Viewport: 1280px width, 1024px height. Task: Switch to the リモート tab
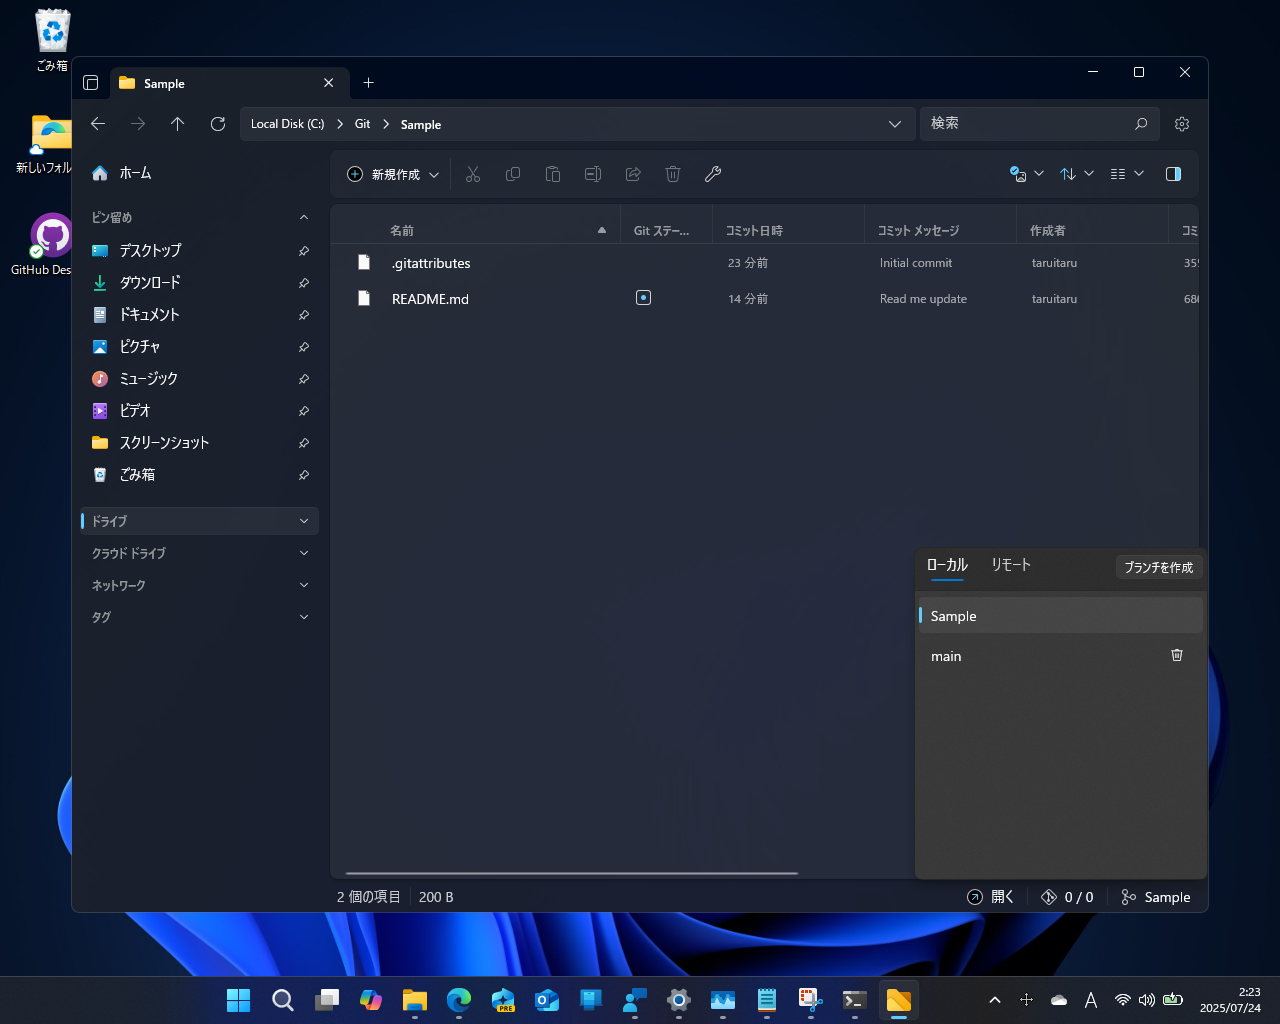point(1010,564)
